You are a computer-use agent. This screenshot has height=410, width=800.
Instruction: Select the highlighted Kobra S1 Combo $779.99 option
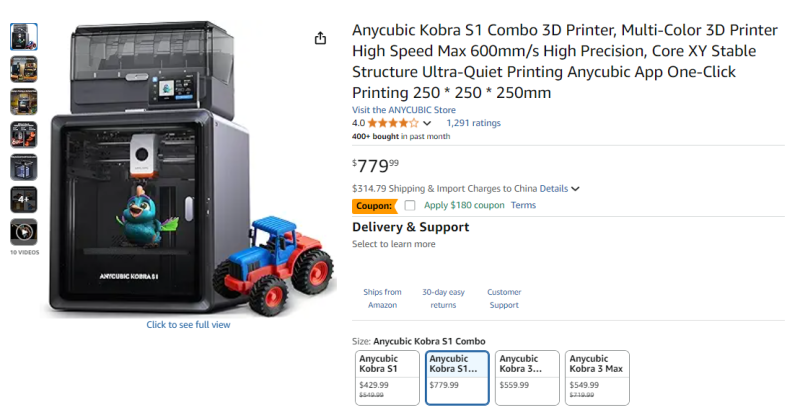(x=457, y=378)
